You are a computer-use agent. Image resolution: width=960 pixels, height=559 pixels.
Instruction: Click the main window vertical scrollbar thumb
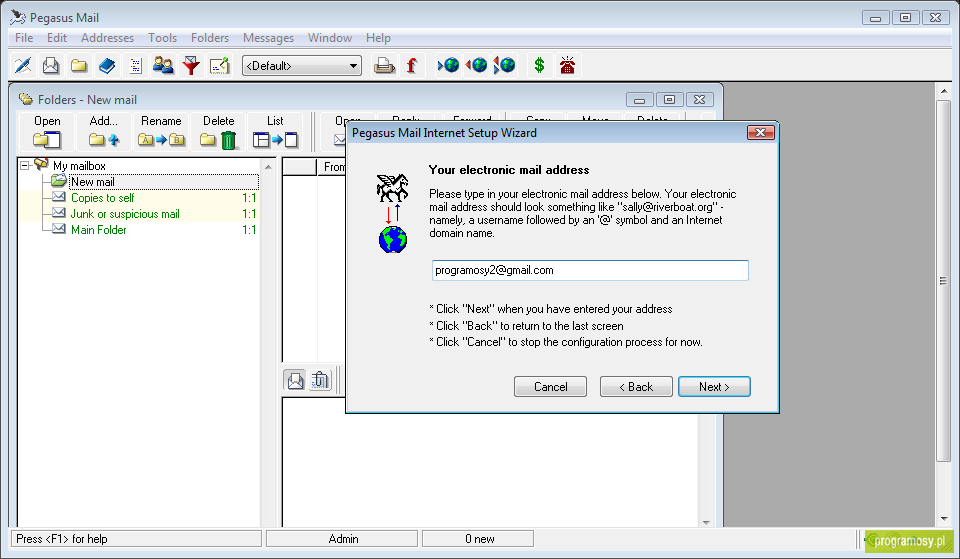(x=943, y=281)
